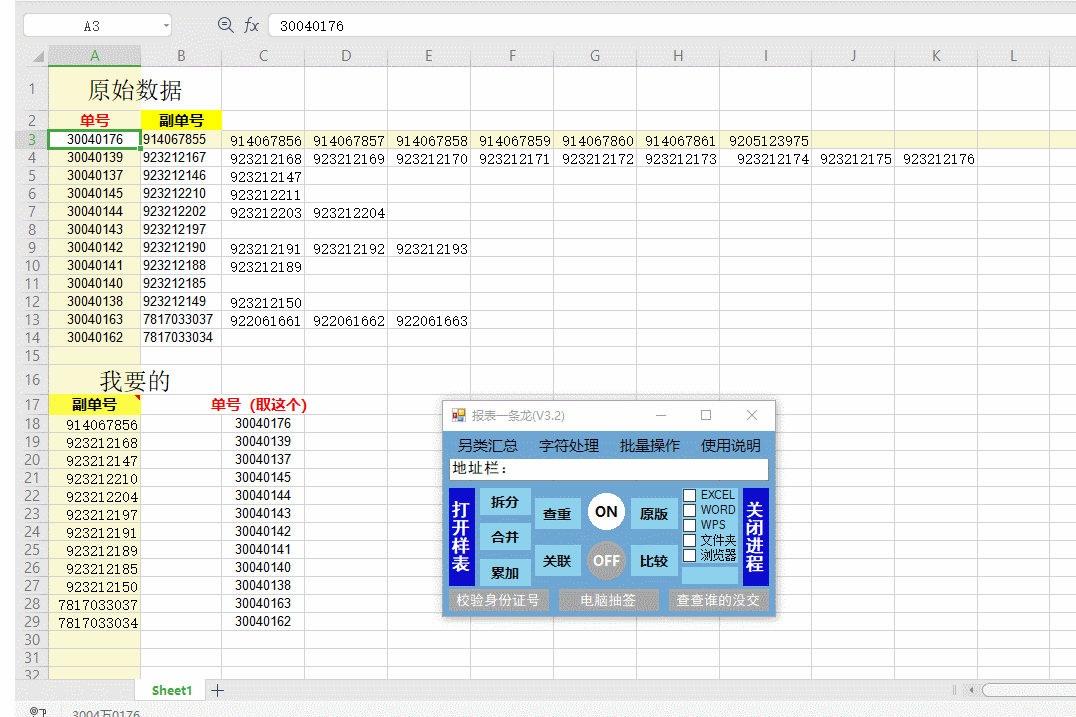Open the 批量操作 menu
Viewport: 1076px width, 717px height.
coord(649,446)
